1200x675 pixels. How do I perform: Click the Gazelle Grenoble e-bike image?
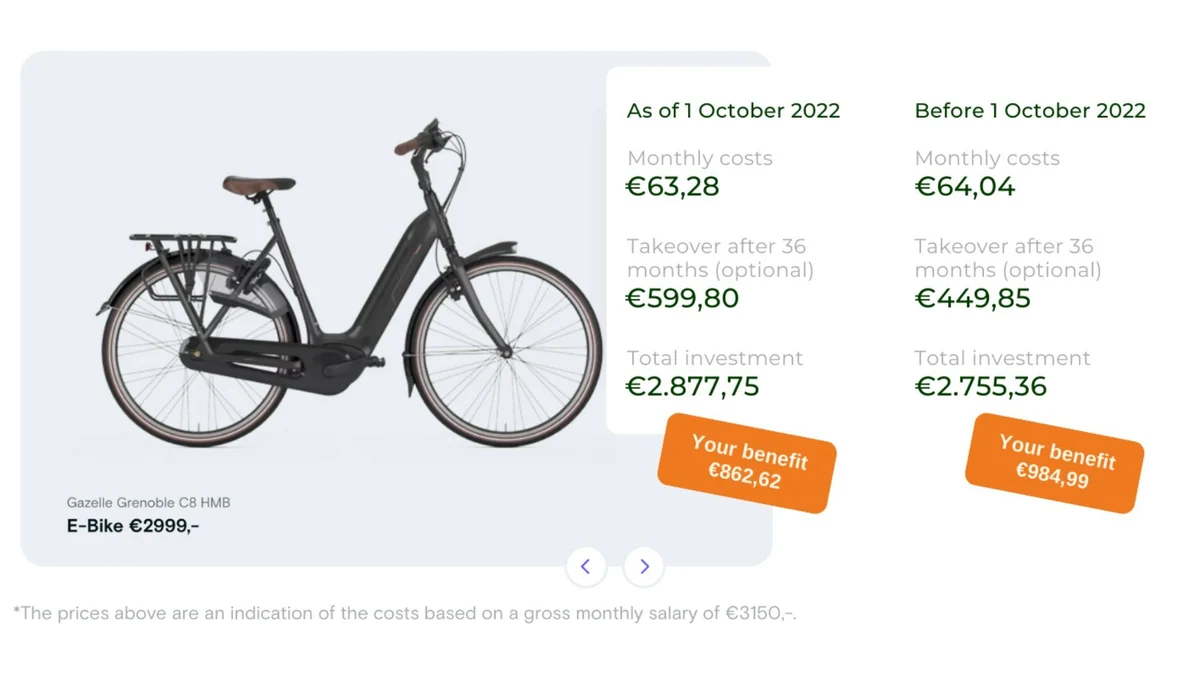tap(352, 285)
